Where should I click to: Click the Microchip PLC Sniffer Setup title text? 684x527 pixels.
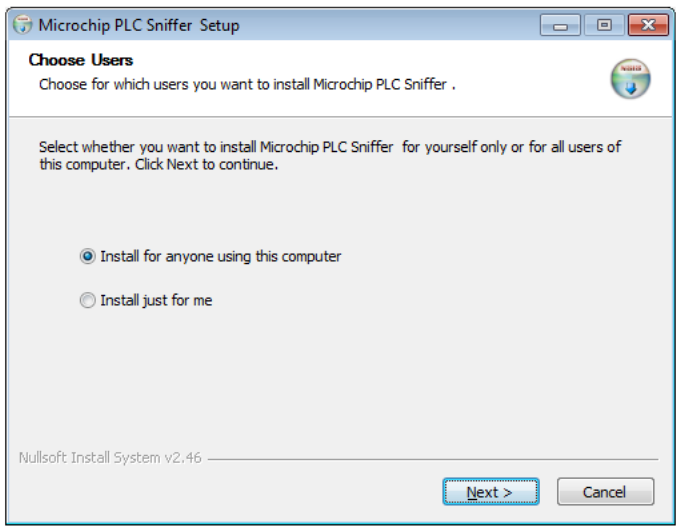pos(139,25)
